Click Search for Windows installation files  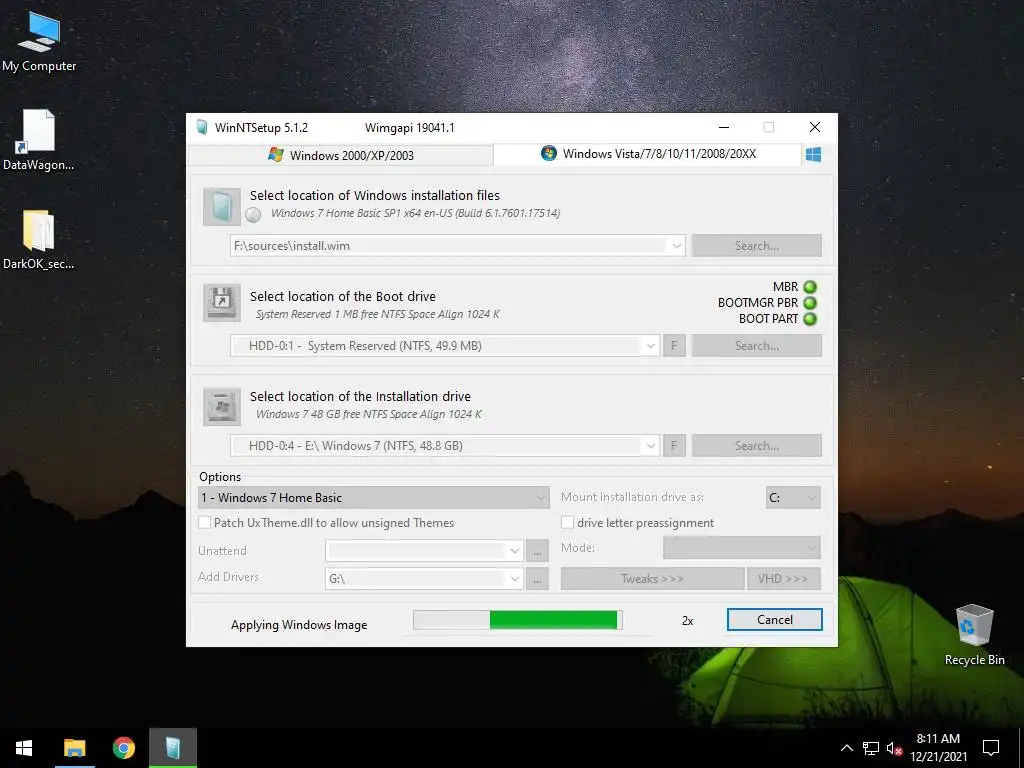757,246
